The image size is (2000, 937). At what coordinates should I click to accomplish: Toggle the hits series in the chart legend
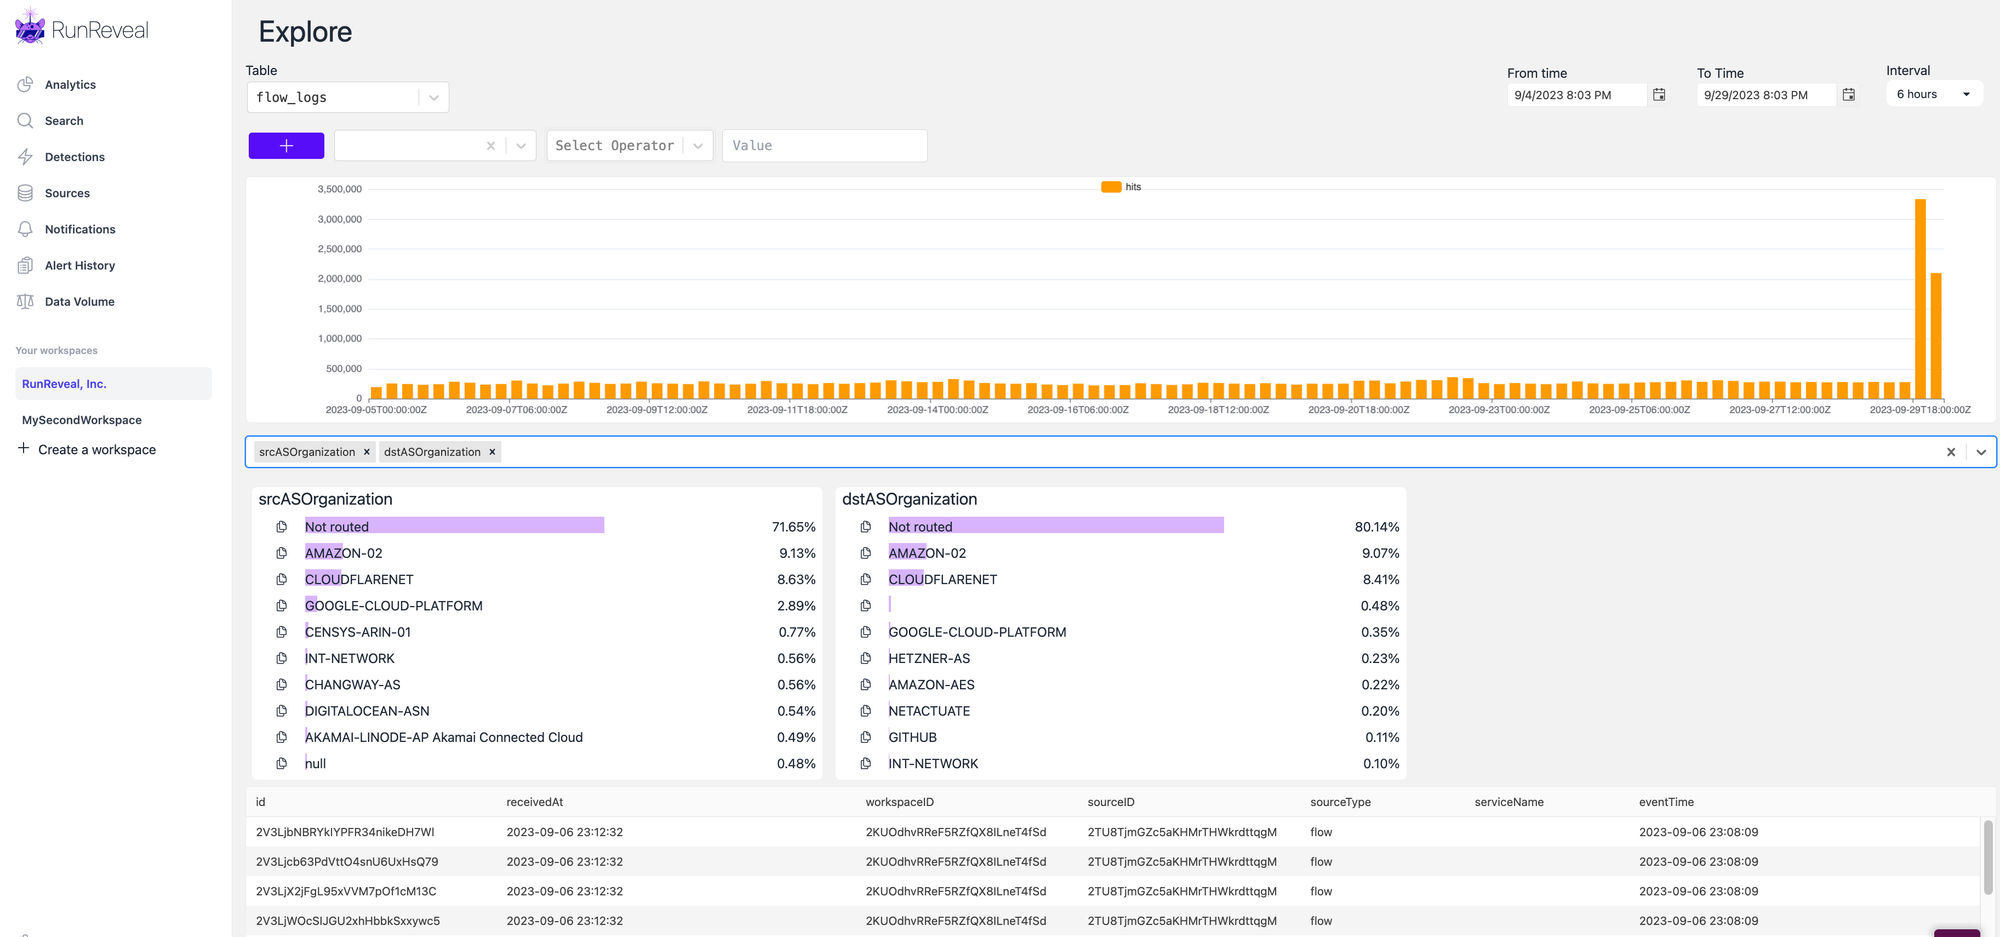pos(1122,186)
